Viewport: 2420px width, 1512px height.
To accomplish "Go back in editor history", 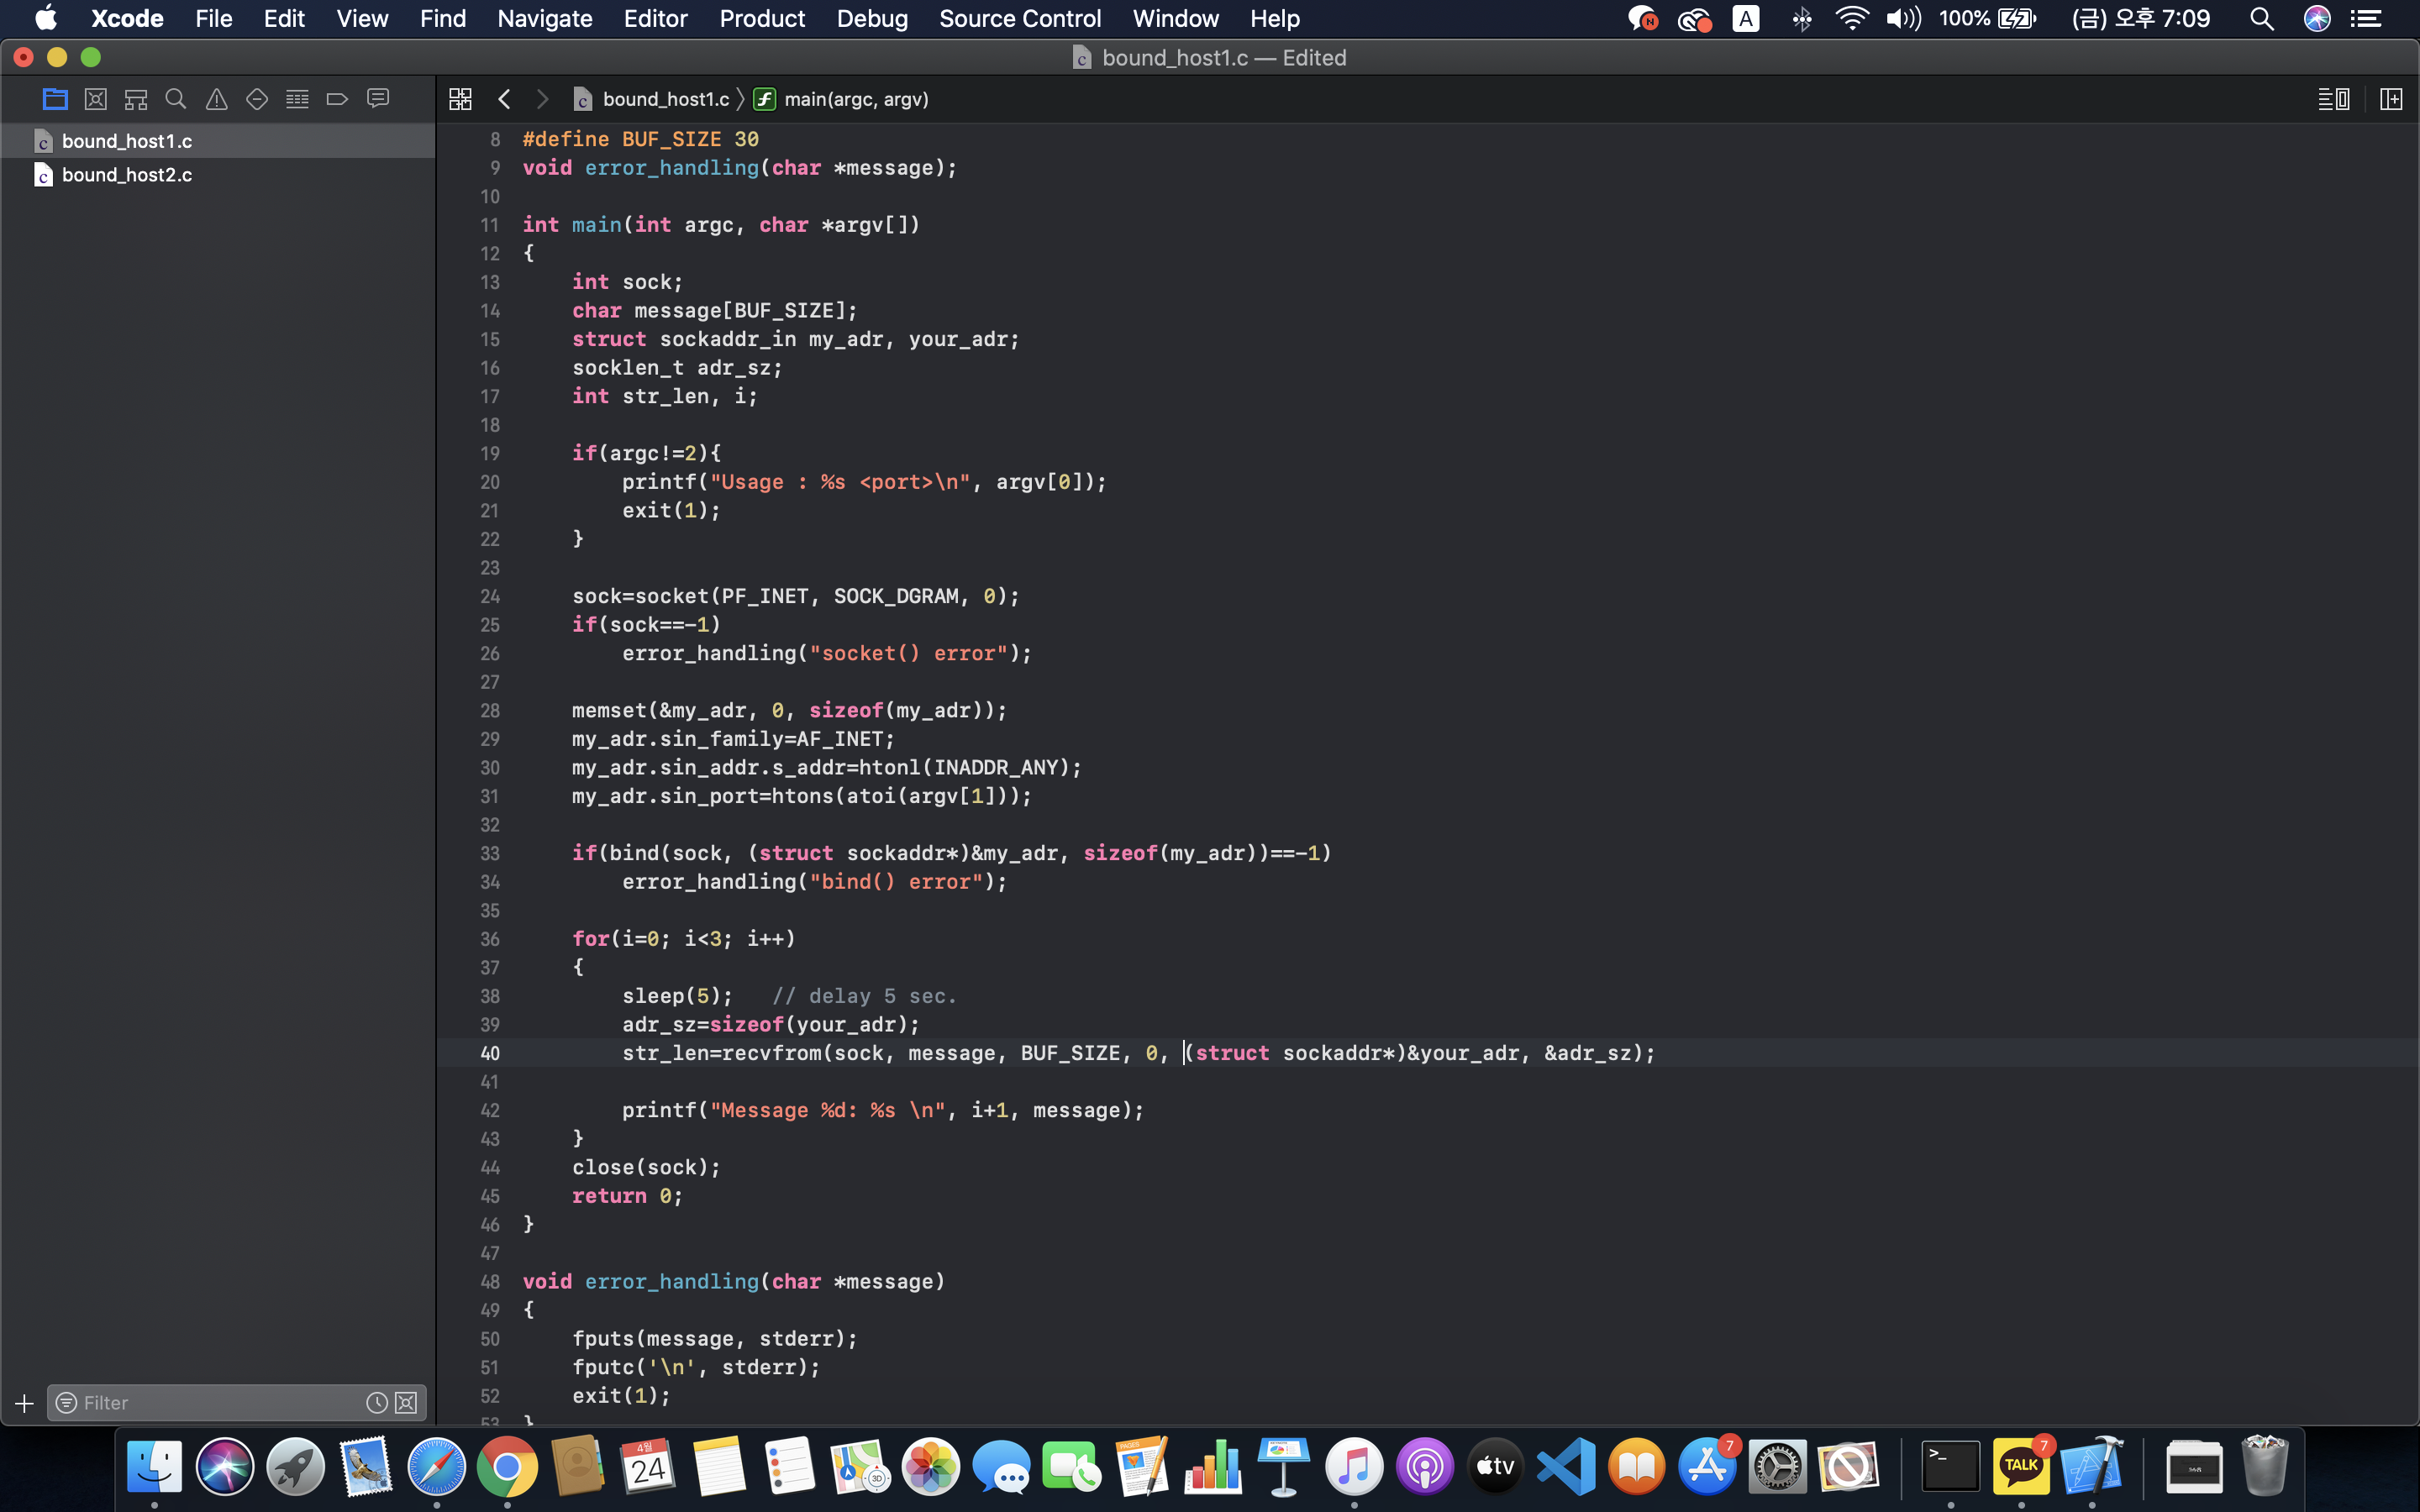I will (504, 99).
